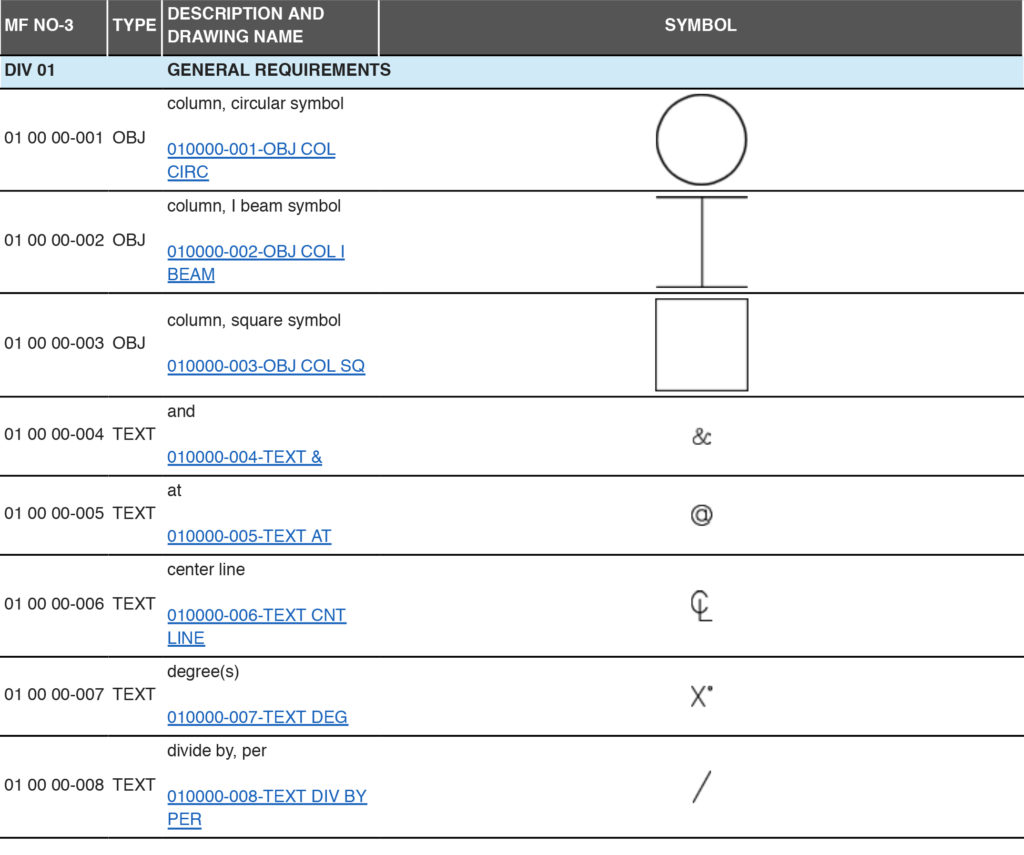Click the square column symbol
This screenshot has height=855, width=1024.
[701, 342]
